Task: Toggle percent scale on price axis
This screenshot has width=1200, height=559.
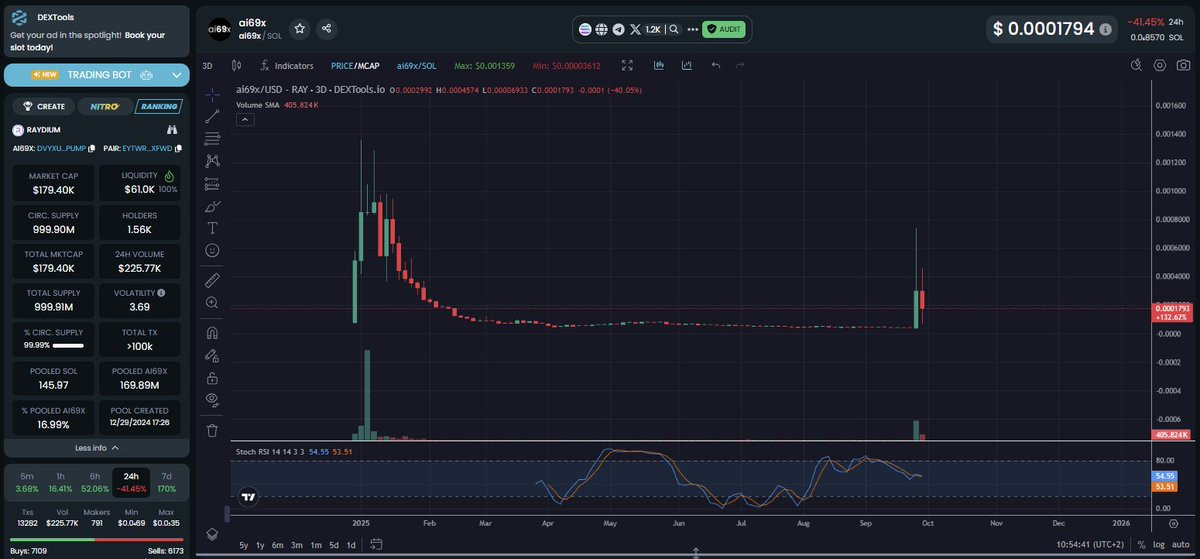Action: (1141, 545)
